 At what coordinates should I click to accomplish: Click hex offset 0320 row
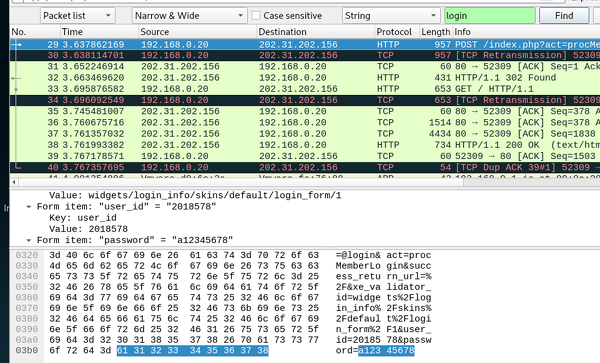(x=27, y=255)
